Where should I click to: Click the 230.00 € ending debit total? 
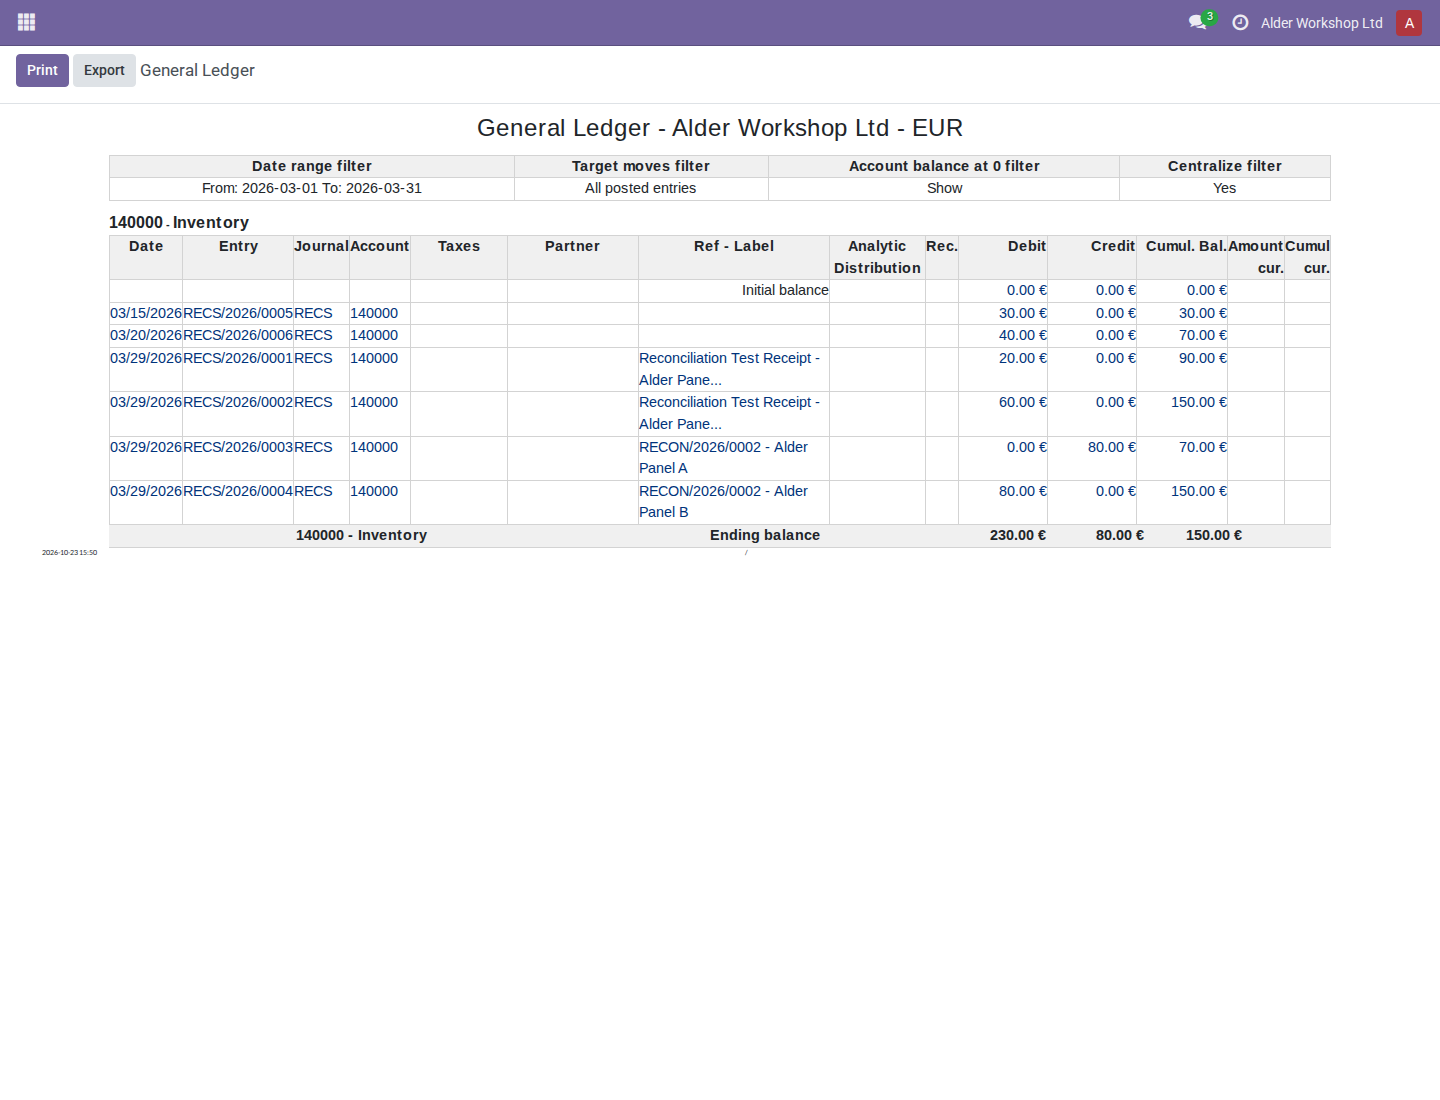click(1018, 535)
